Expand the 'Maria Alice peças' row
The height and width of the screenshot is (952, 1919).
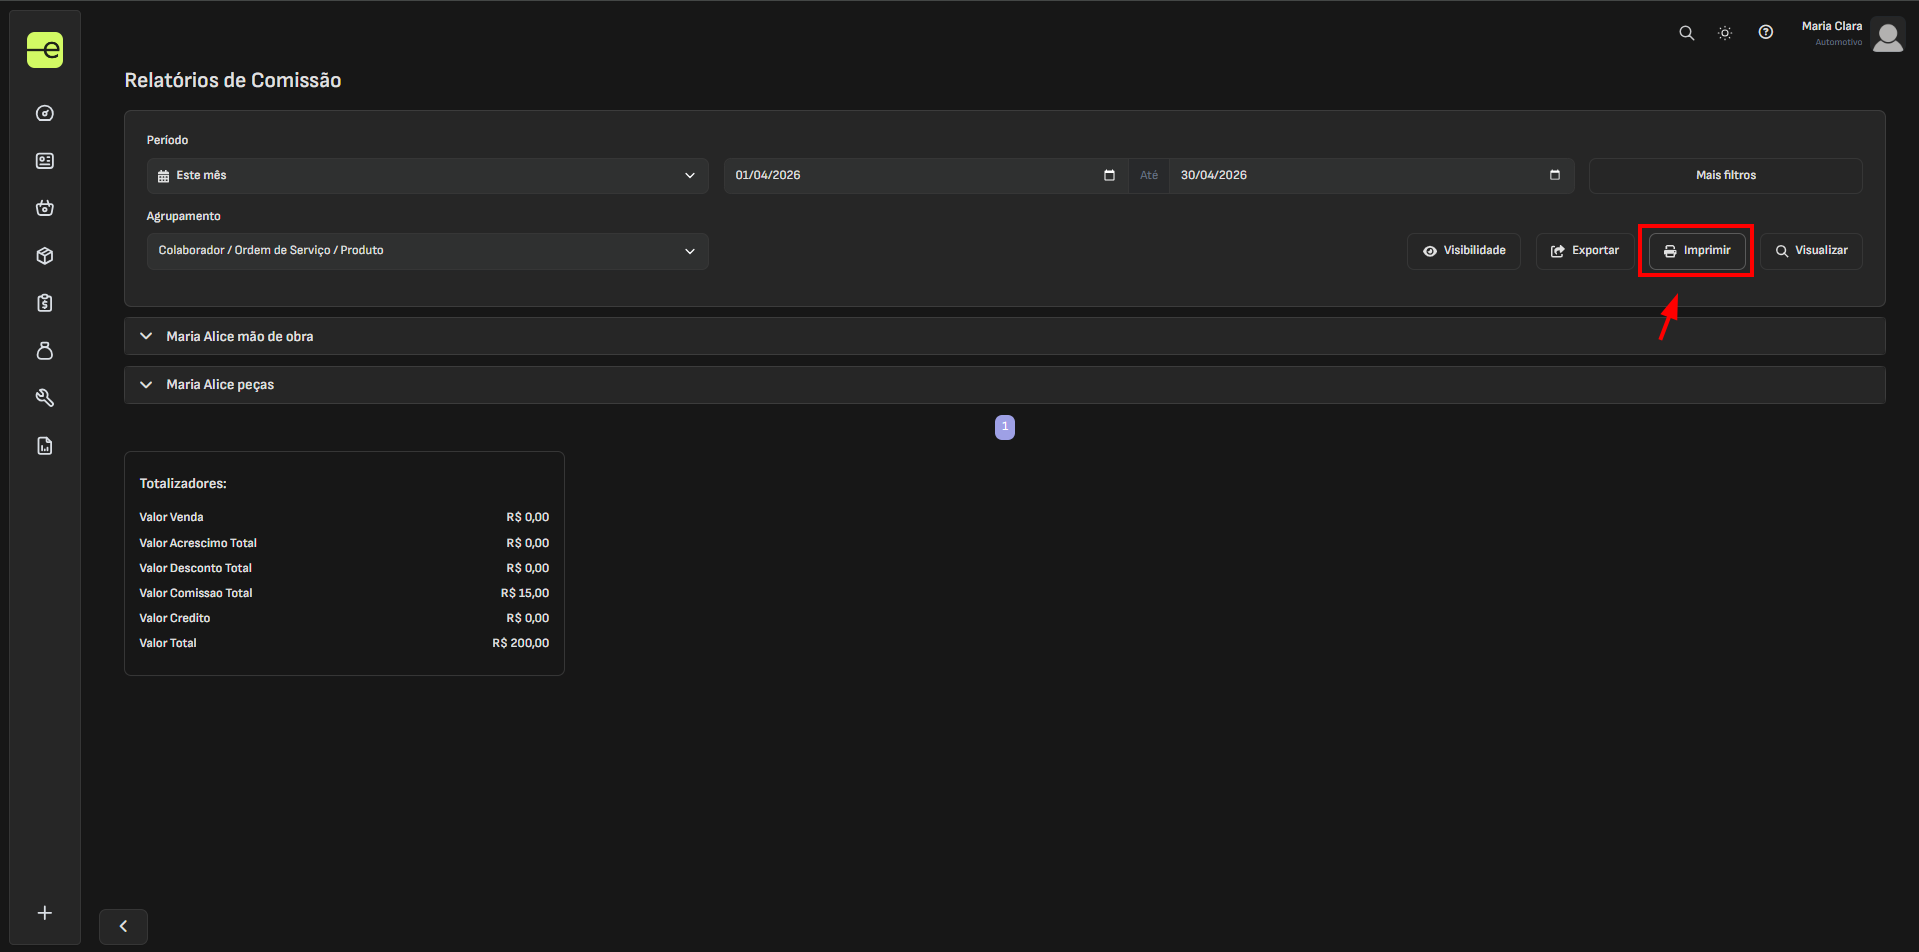[x=220, y=385]
